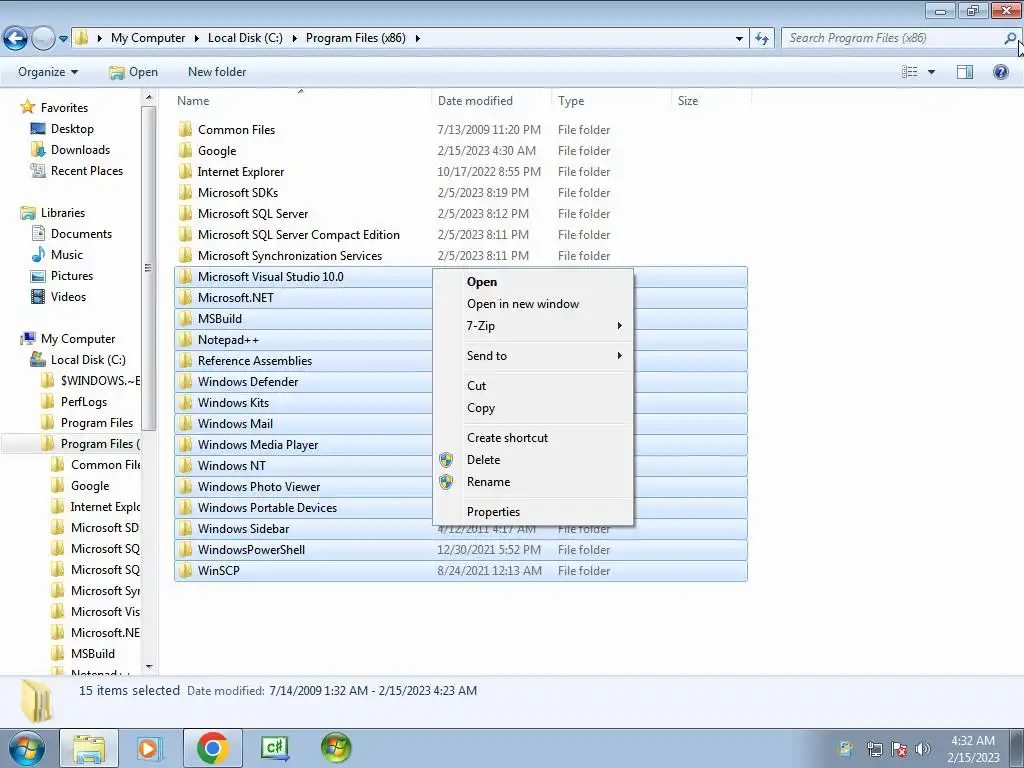
Task: Open the view options dropdown arrow
Action: [x=931, y=72]
